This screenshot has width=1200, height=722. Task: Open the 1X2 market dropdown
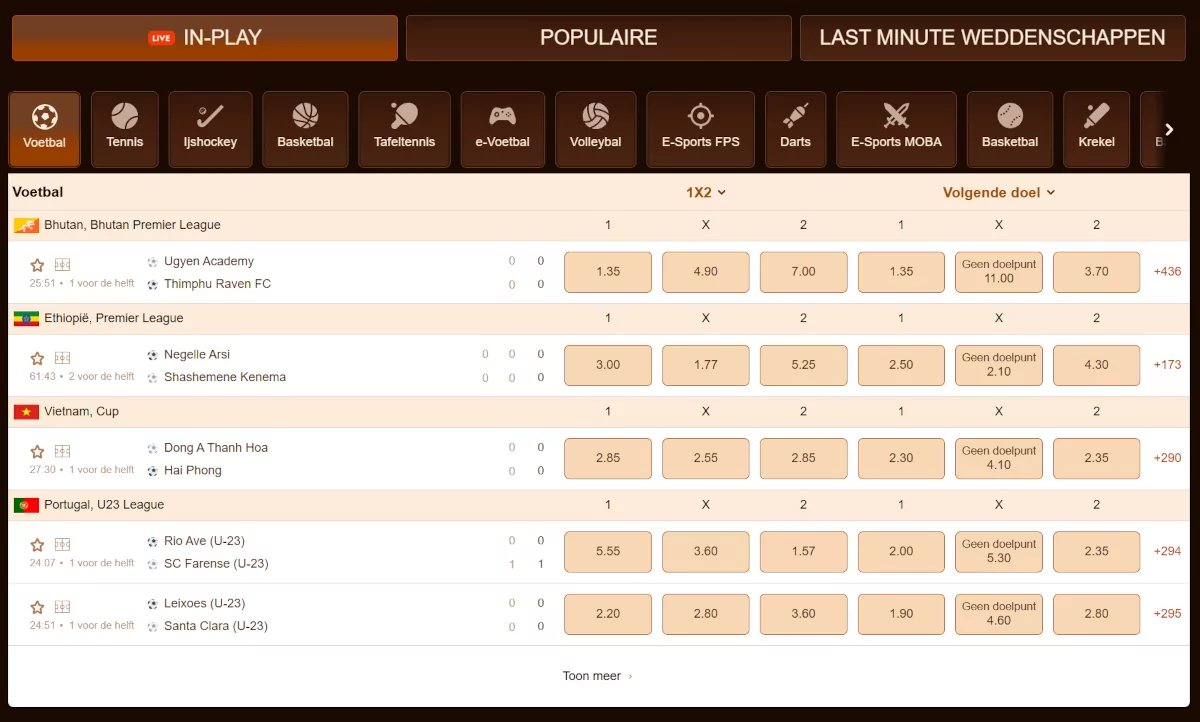[x=706, y=192]
